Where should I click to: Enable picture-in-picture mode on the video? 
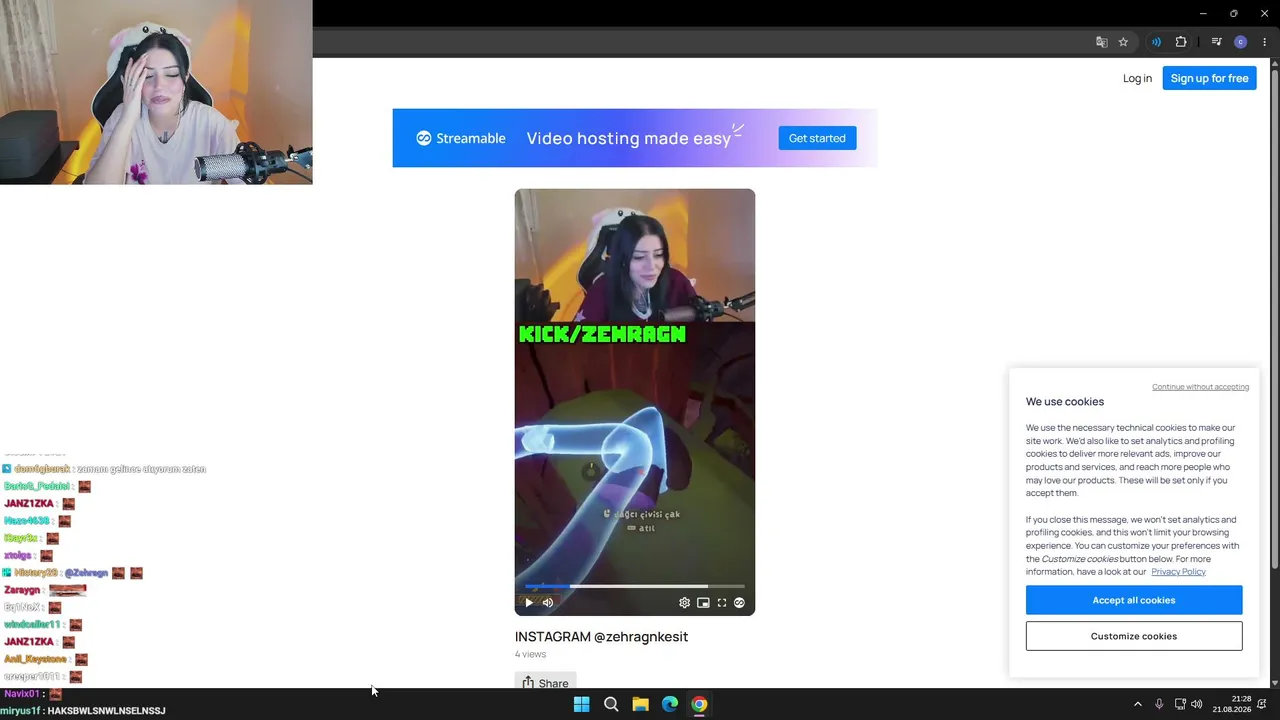(x=703, y=603)
